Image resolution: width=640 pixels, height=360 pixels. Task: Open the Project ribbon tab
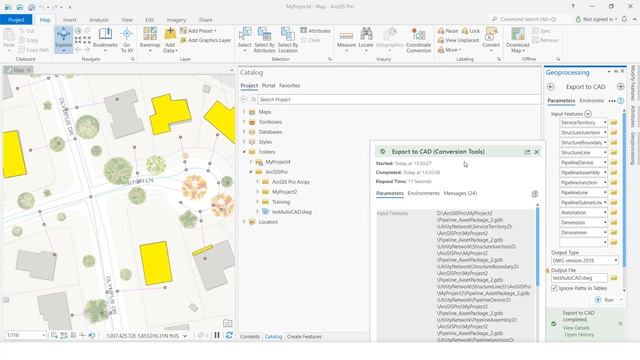click(16, 20)
